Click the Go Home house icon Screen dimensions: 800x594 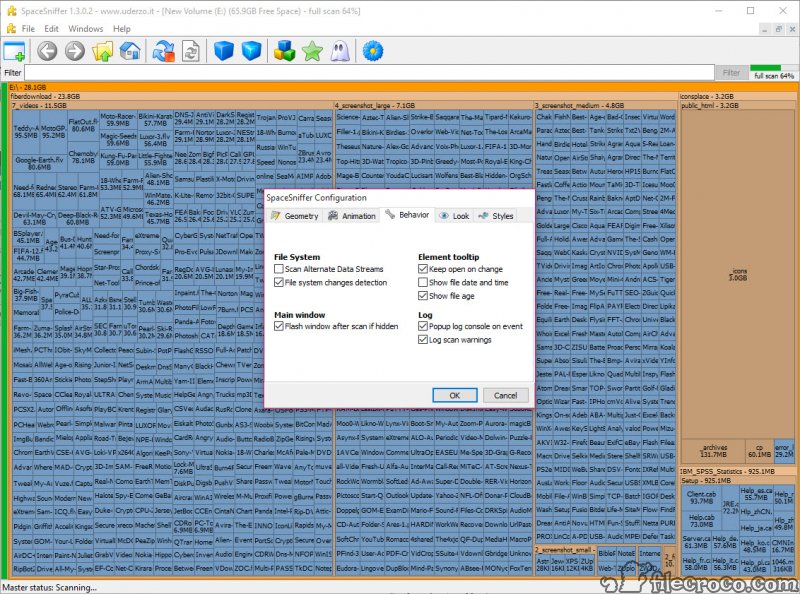pos(130,51)
